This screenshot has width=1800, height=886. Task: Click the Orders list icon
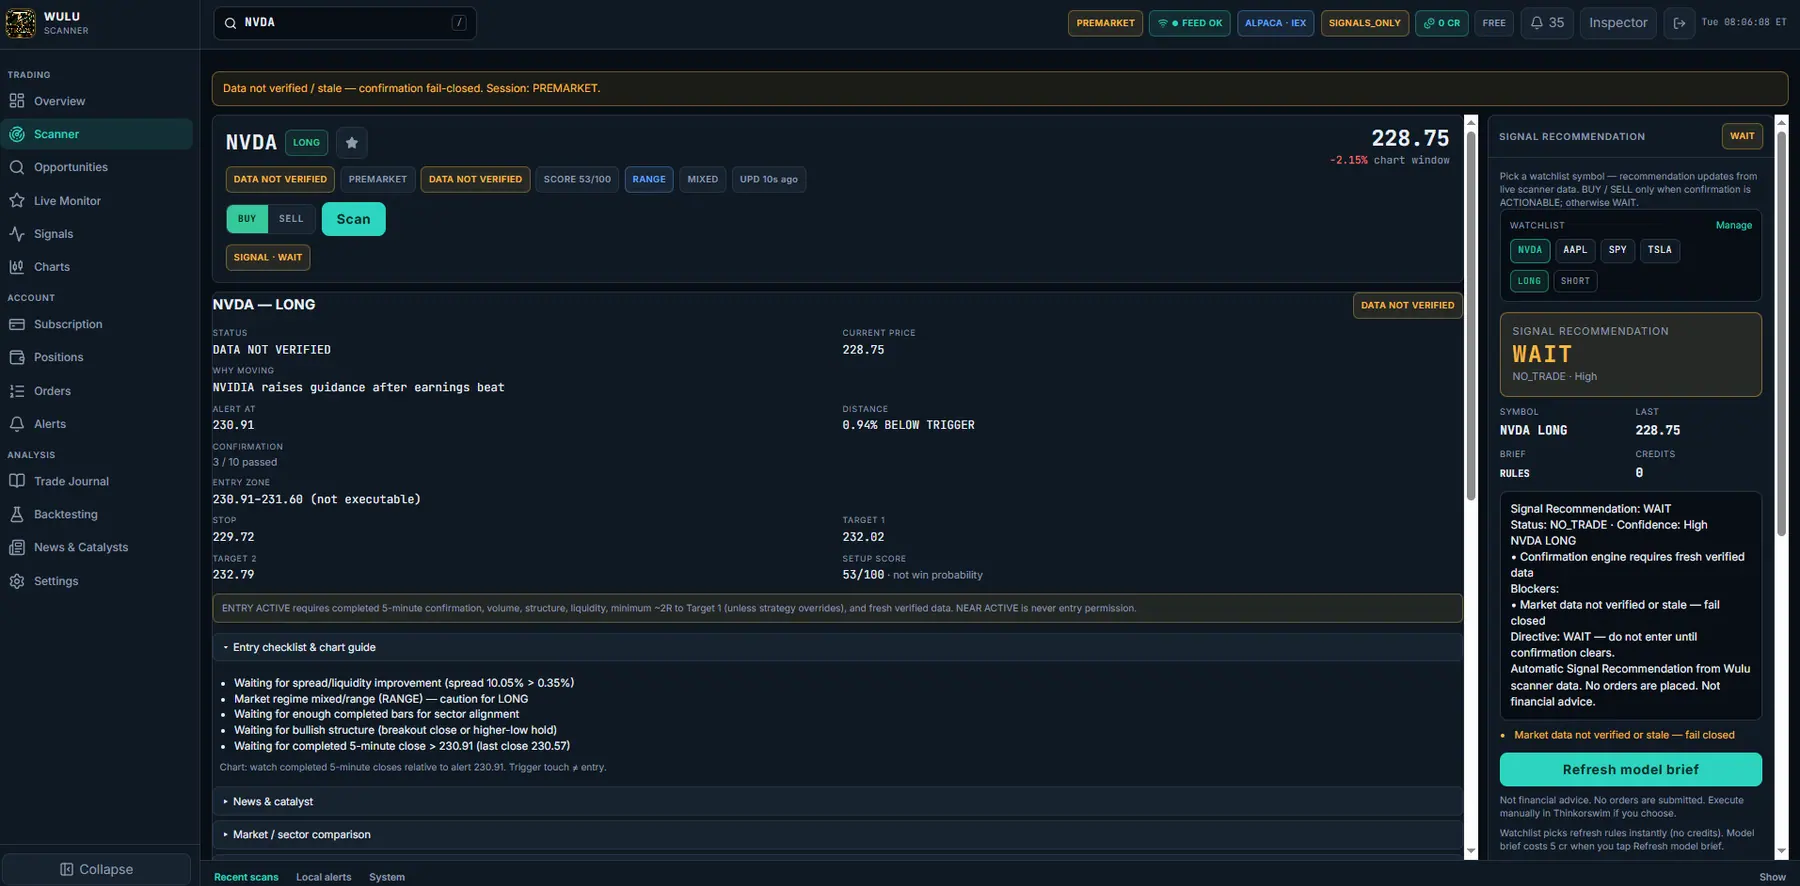pyautogui.click(x=17, y=391)
